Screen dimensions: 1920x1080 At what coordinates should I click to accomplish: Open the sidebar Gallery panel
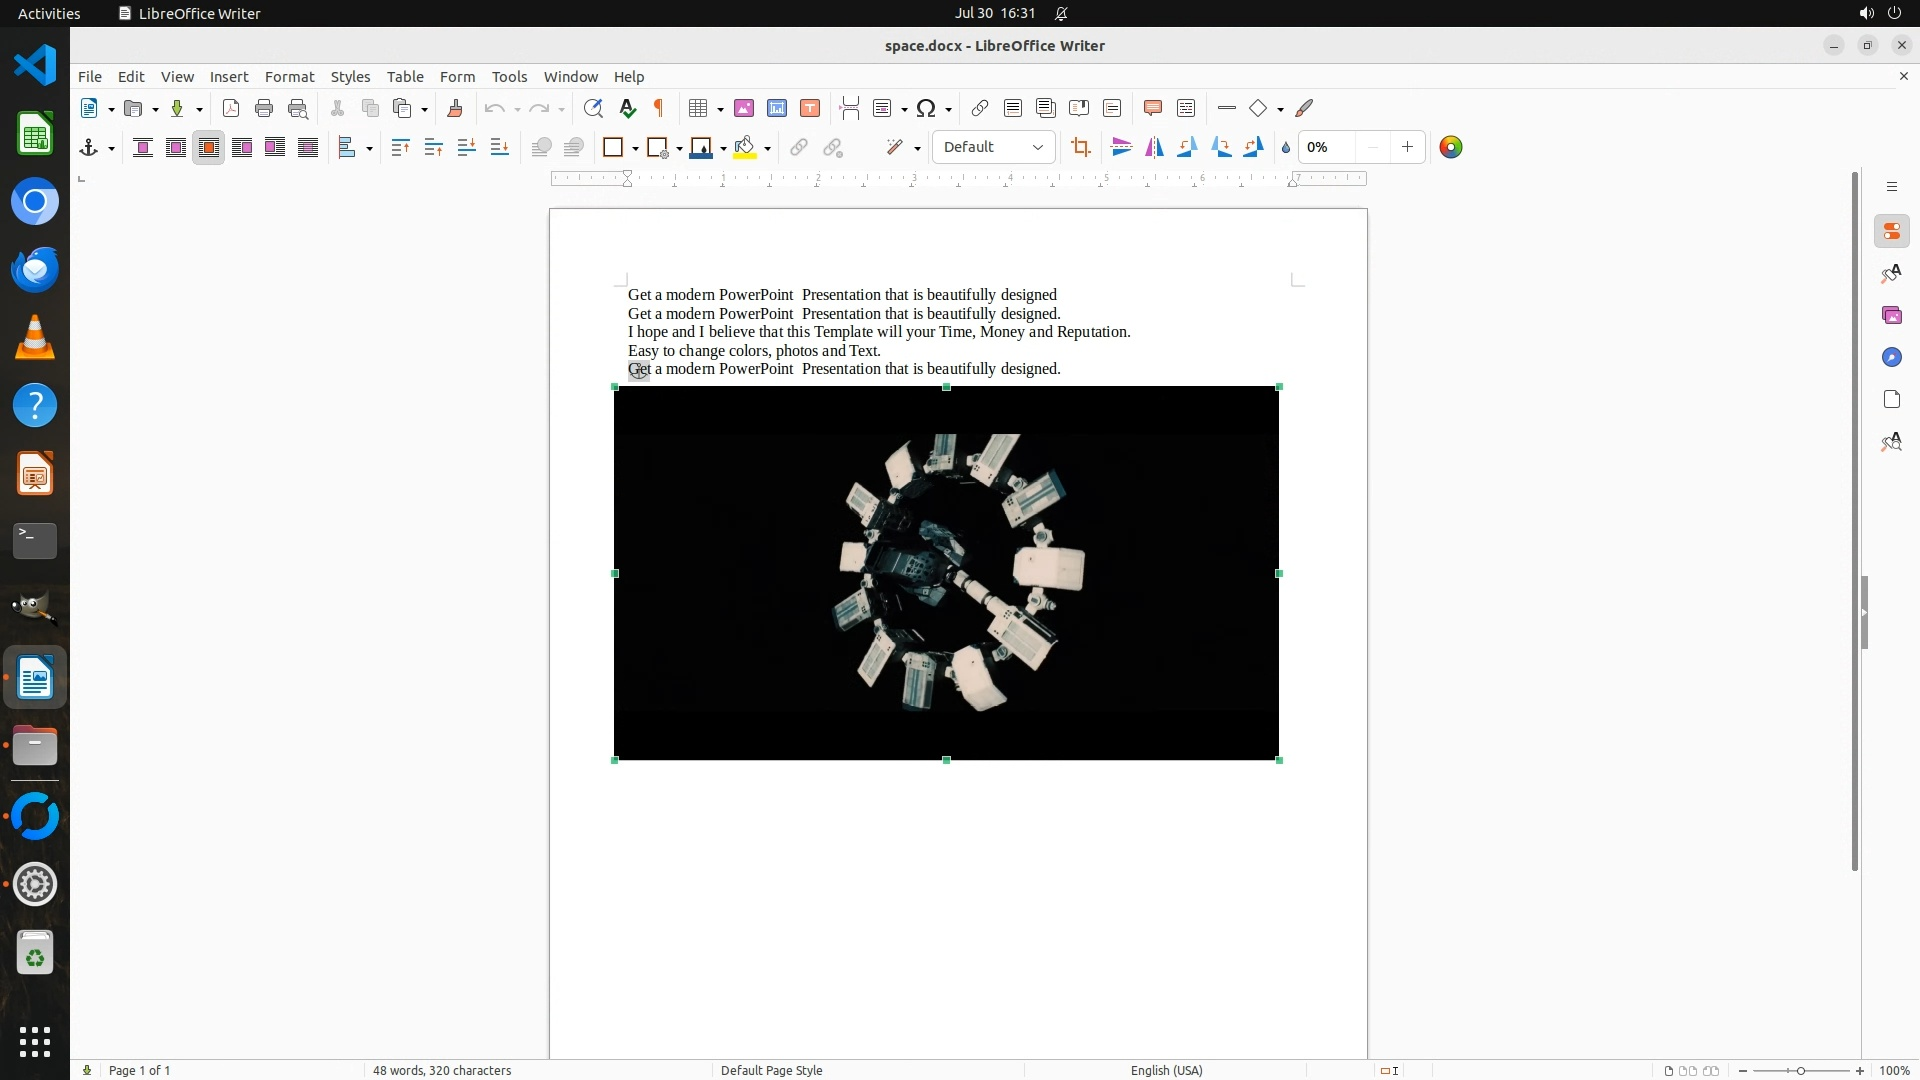(x=1891, y=316)
